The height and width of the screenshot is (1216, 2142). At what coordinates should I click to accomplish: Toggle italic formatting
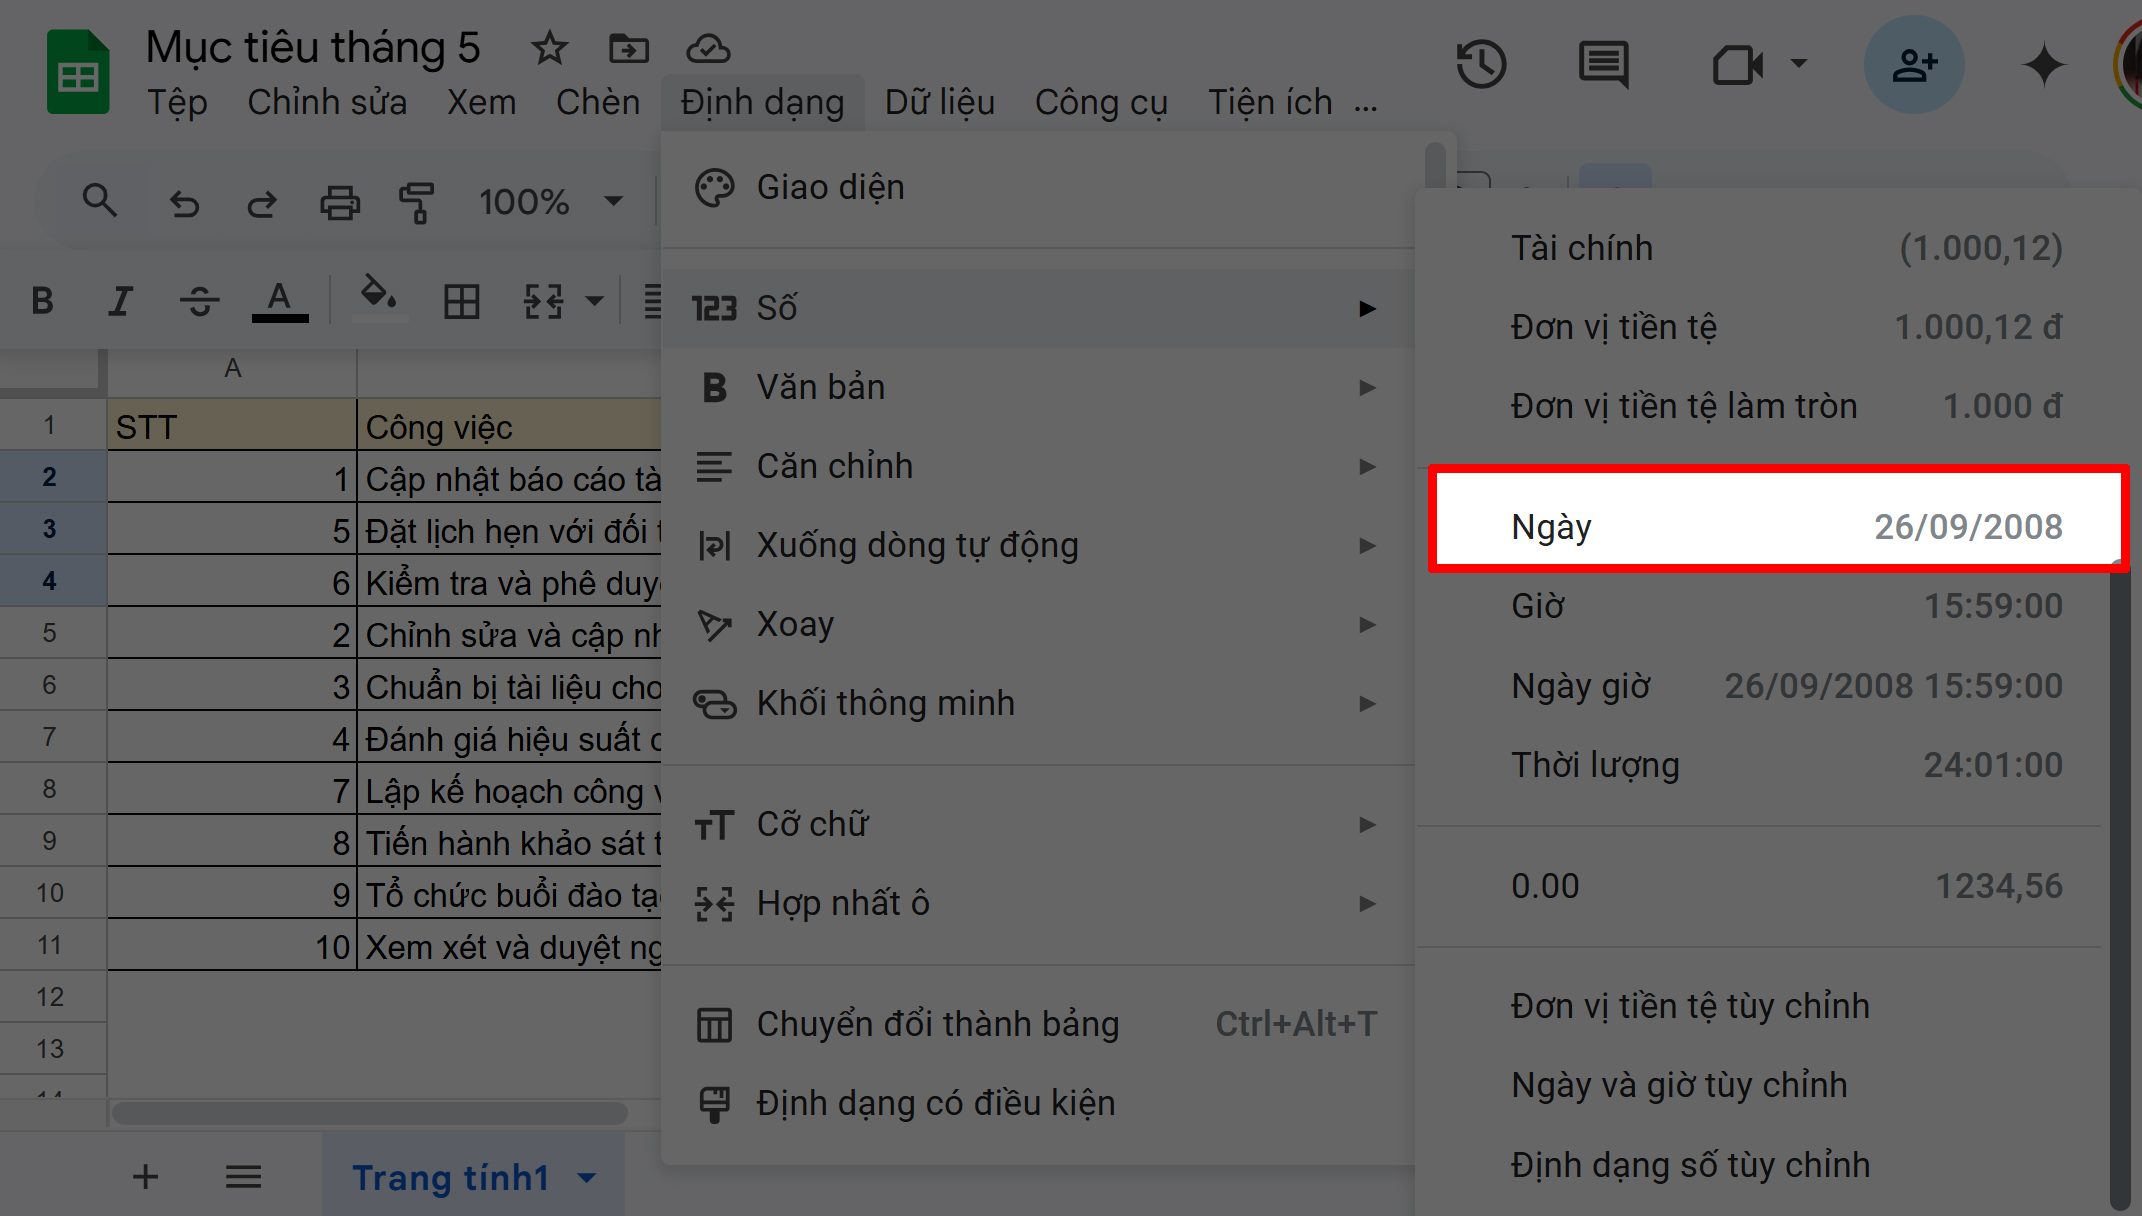120,299
